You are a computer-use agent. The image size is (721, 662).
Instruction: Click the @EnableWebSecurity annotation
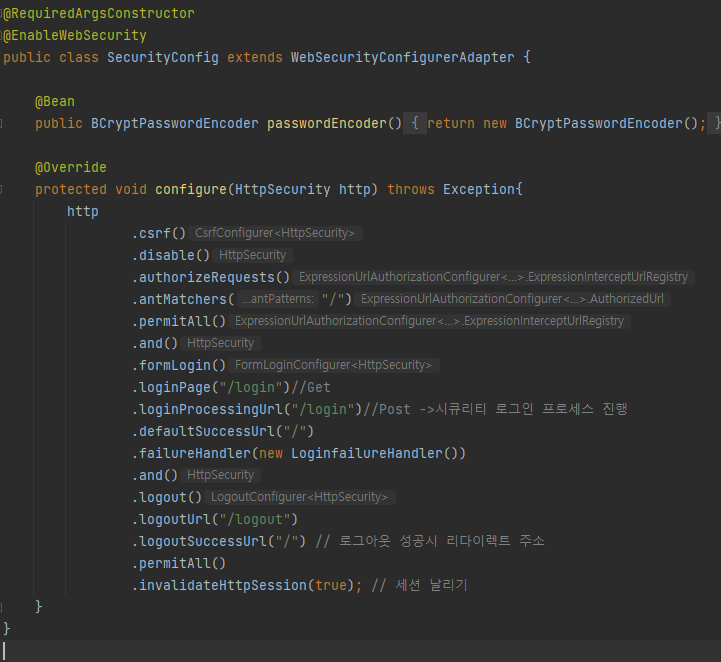pos(75,35)
